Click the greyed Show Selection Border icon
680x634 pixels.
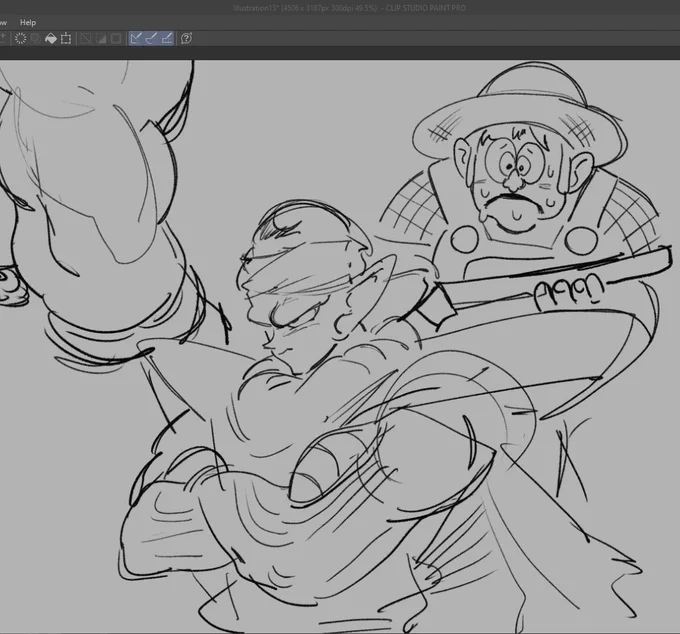[x=116, y=39]
